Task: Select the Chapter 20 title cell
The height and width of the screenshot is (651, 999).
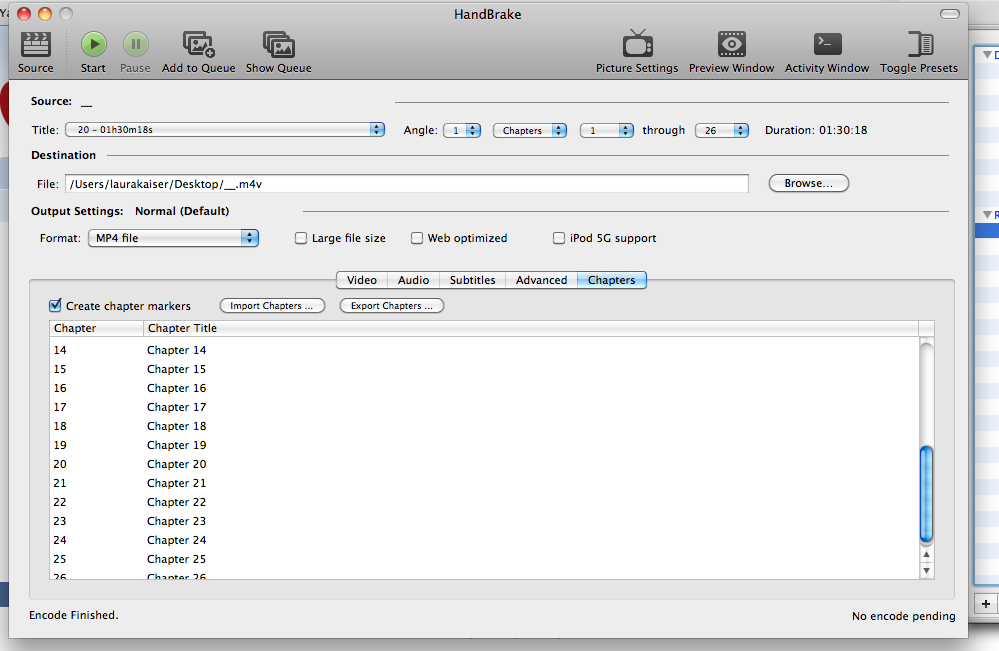Action: click(x=176, y=464)
